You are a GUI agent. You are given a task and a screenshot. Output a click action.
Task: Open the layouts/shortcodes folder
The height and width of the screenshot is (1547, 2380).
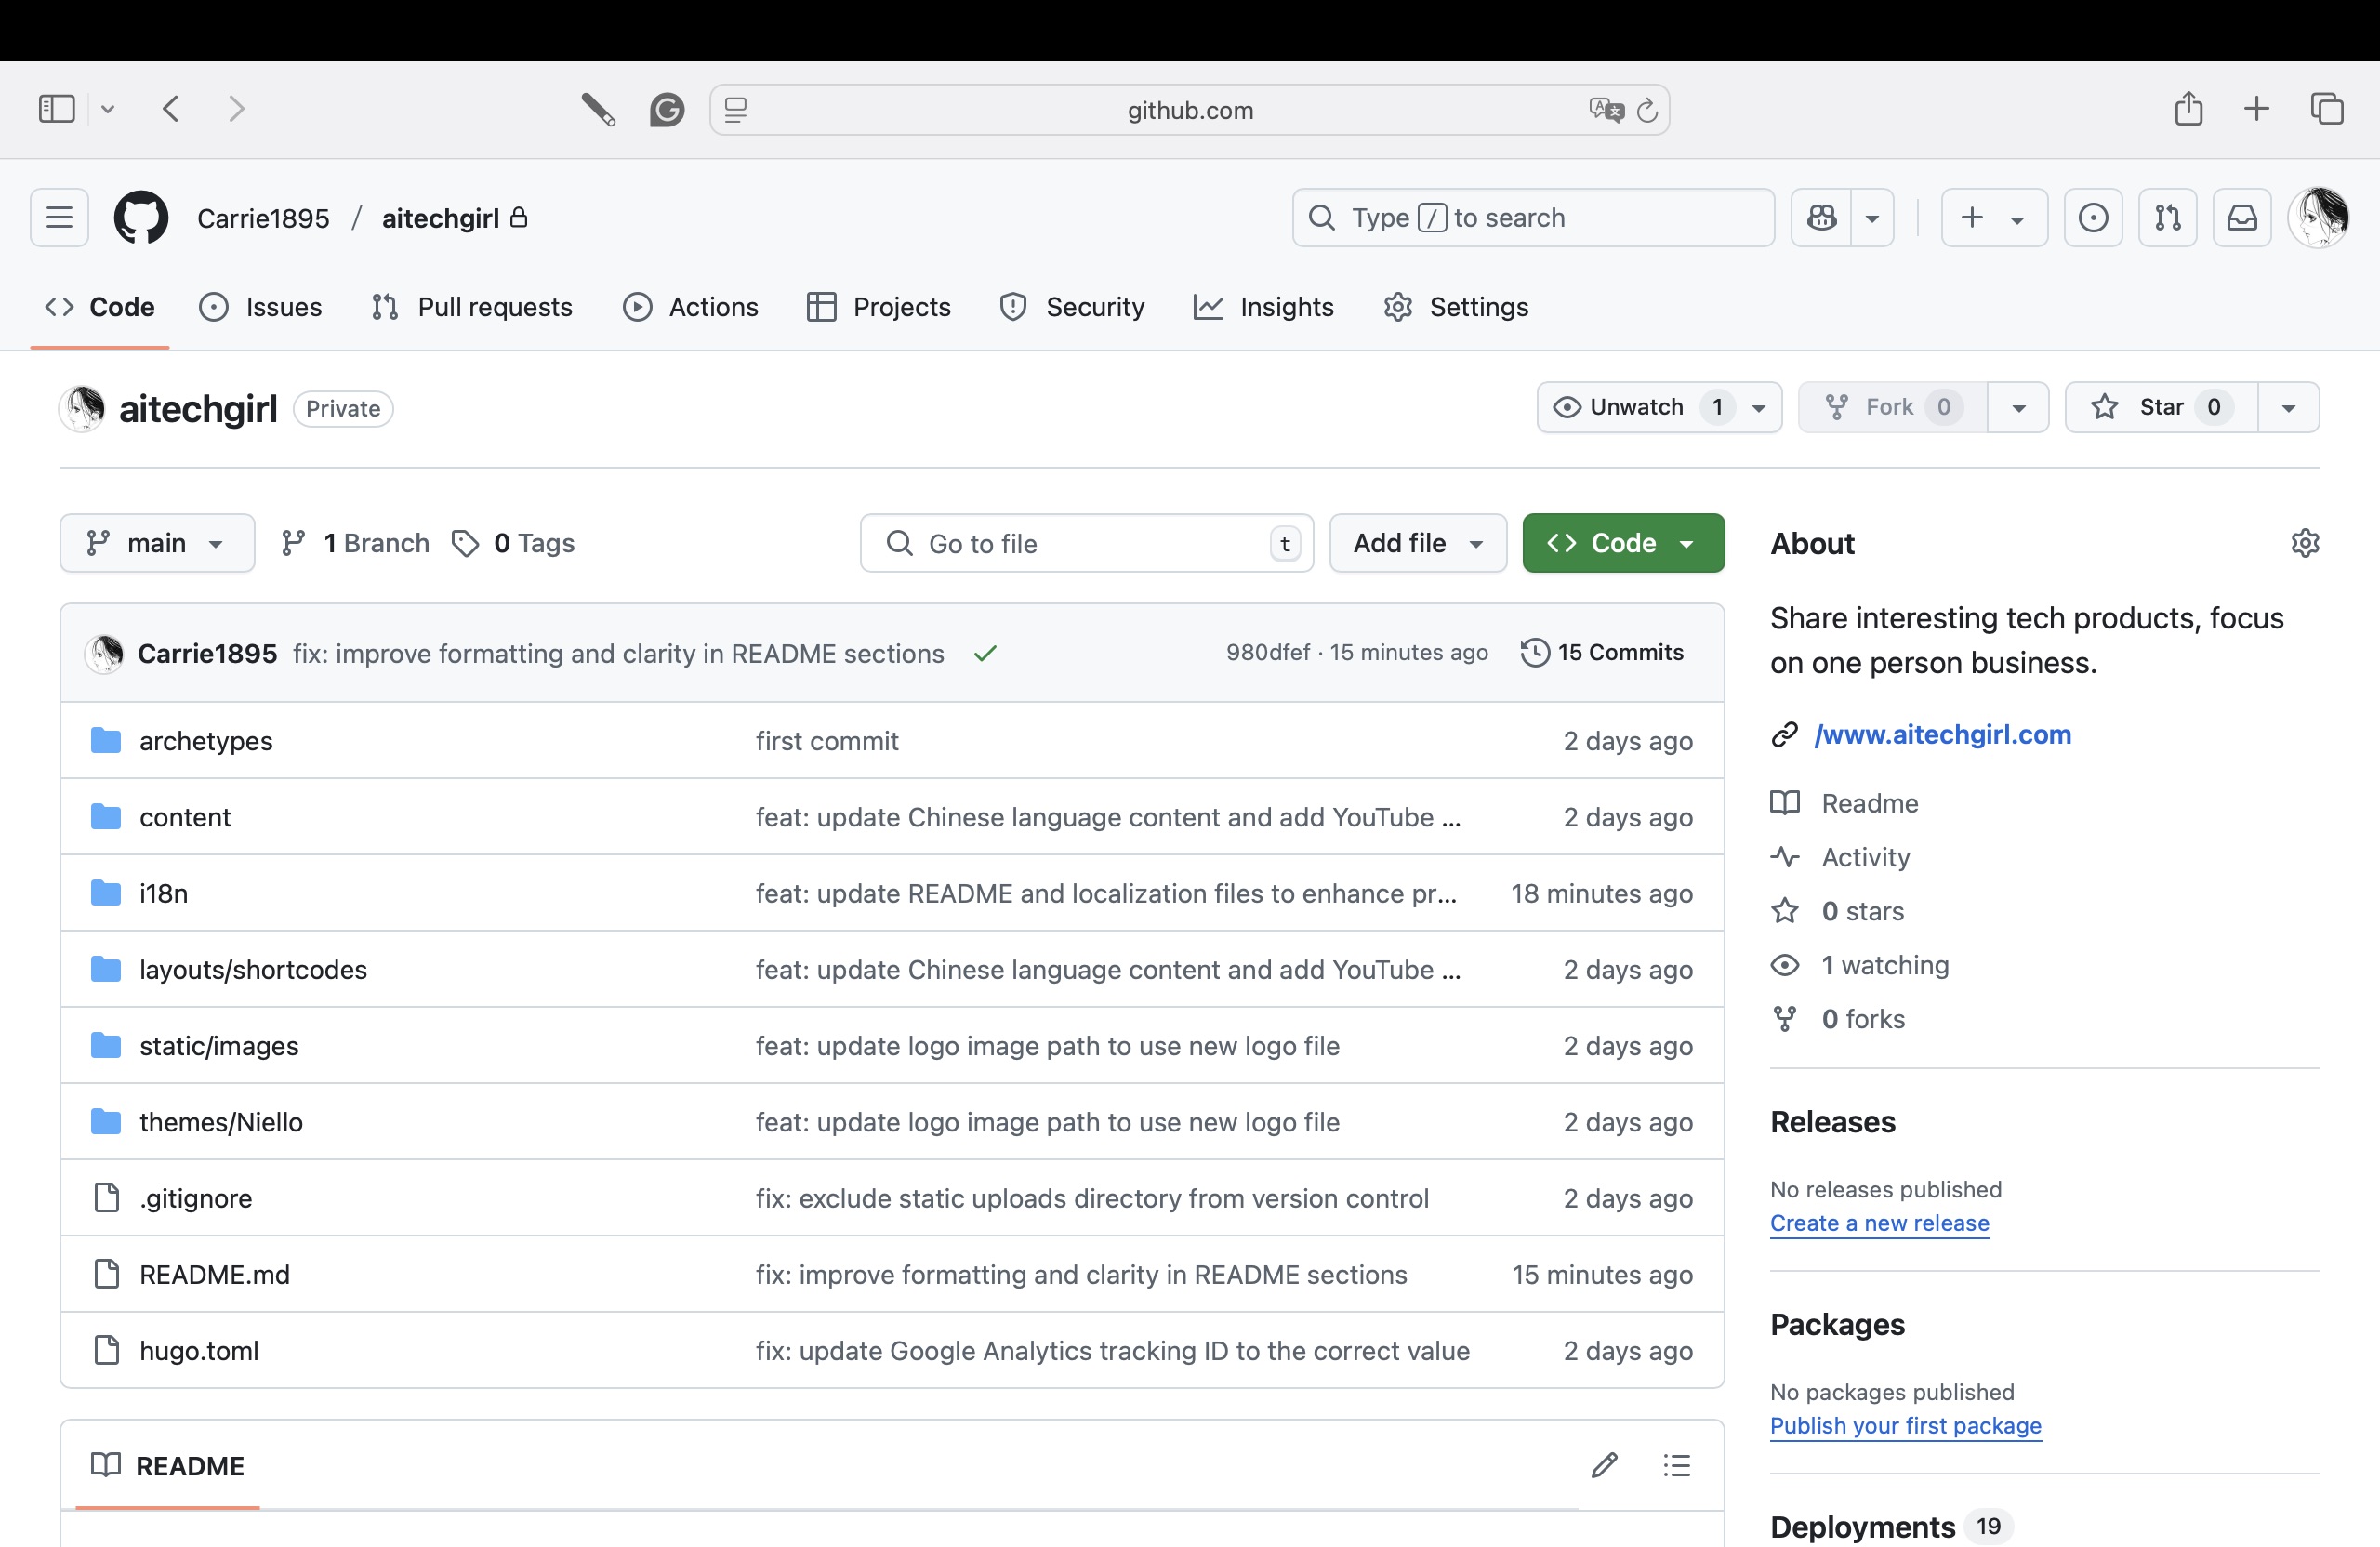[253, 969]
